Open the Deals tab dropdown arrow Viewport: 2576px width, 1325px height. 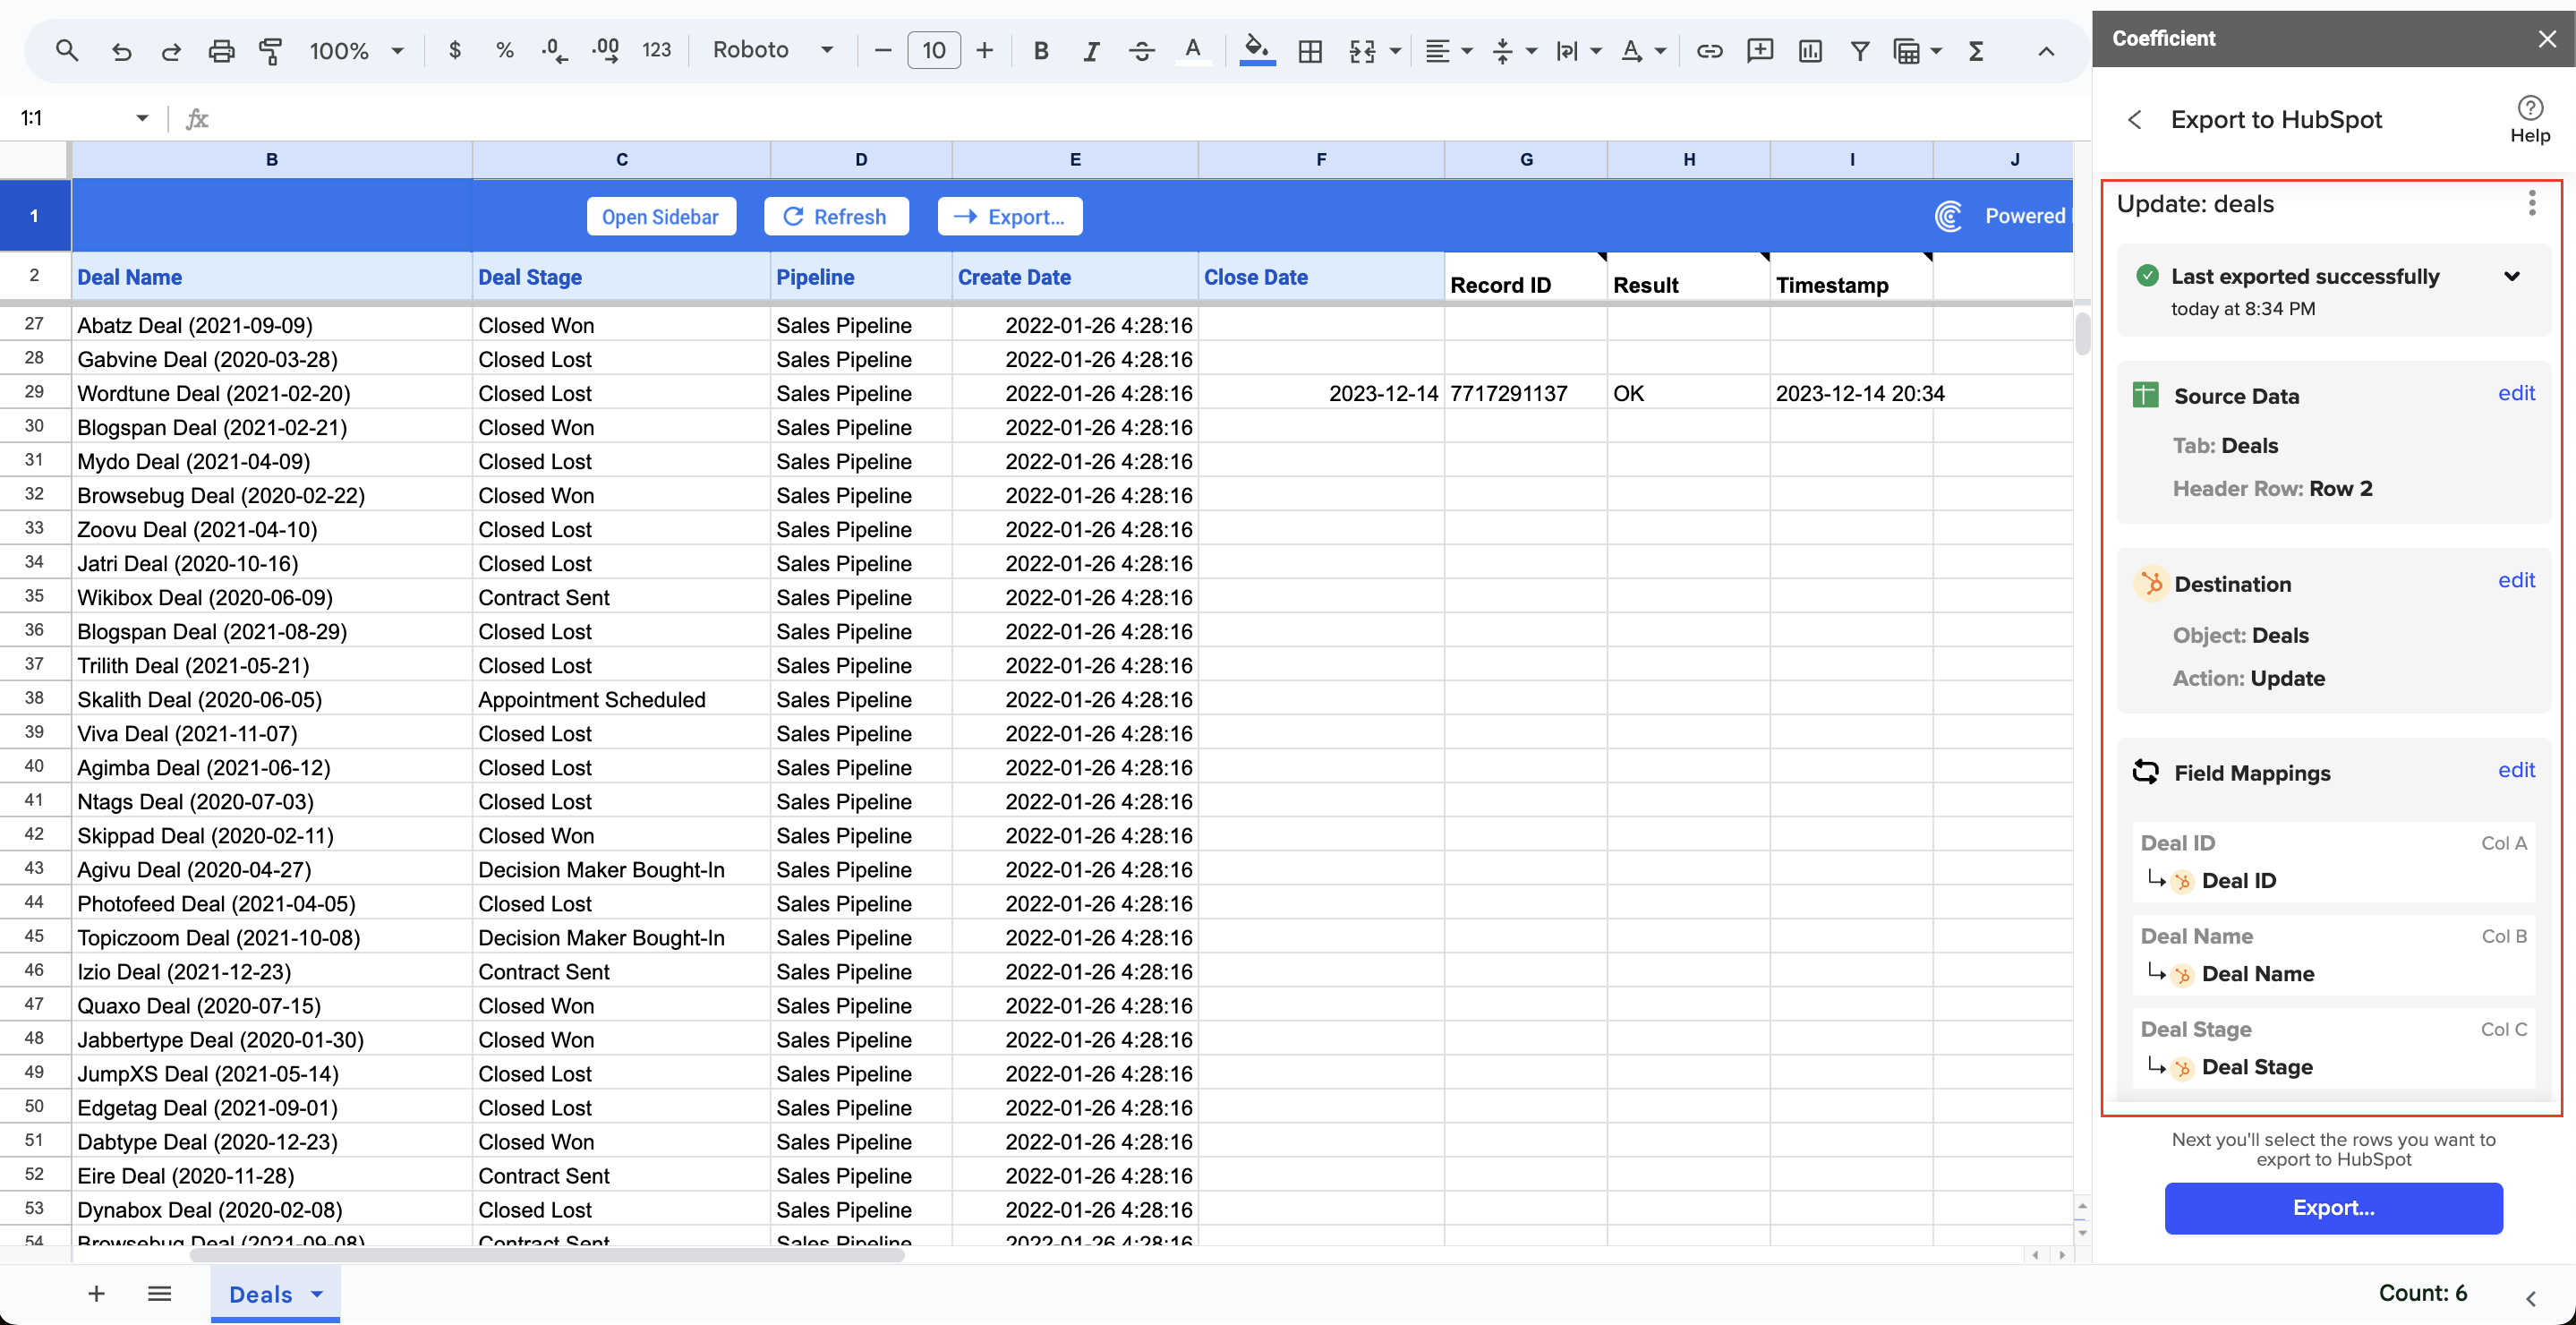click(317, 1294)
